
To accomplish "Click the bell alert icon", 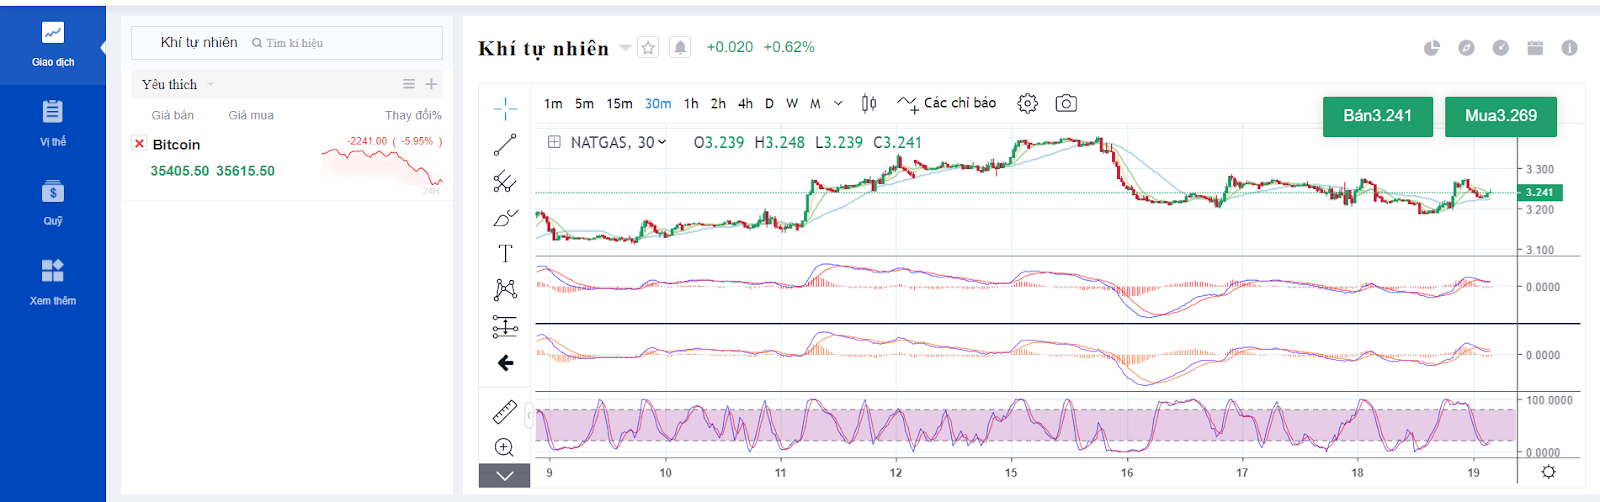I will [x=680, y=47].
